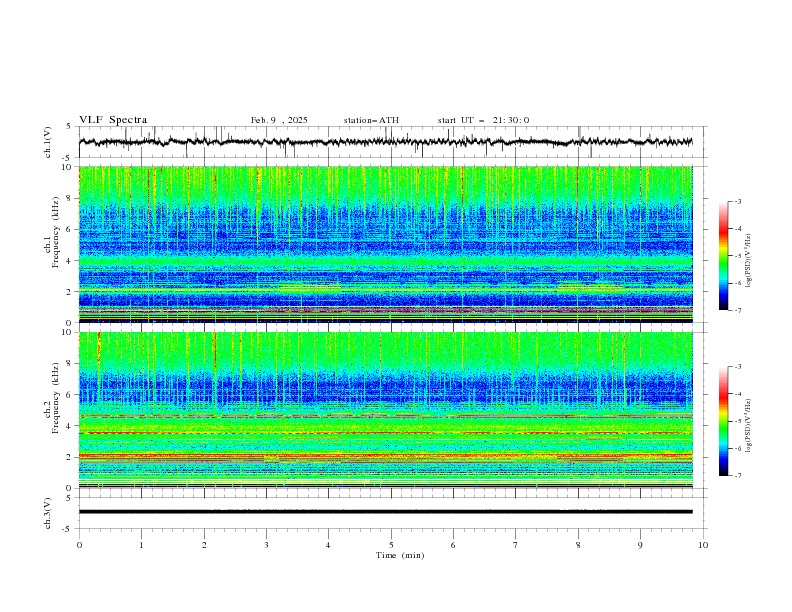
Task: Click the "-5" label on ch.2 colorbar
Action: pos(737,421)
